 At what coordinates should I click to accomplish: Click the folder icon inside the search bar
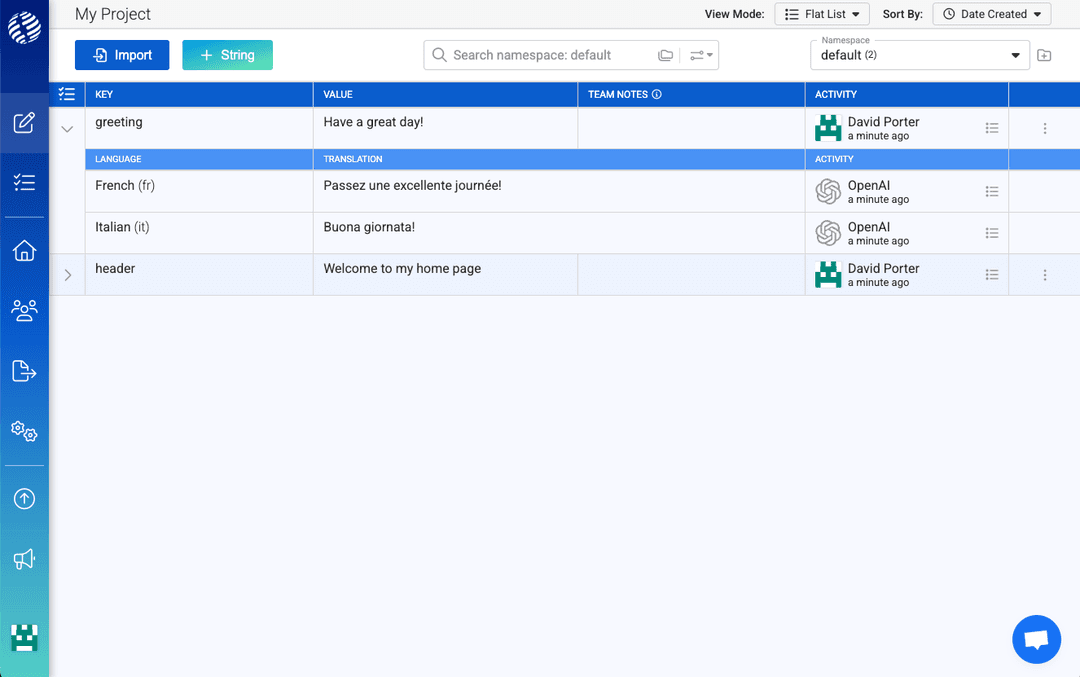coord(666,55)
